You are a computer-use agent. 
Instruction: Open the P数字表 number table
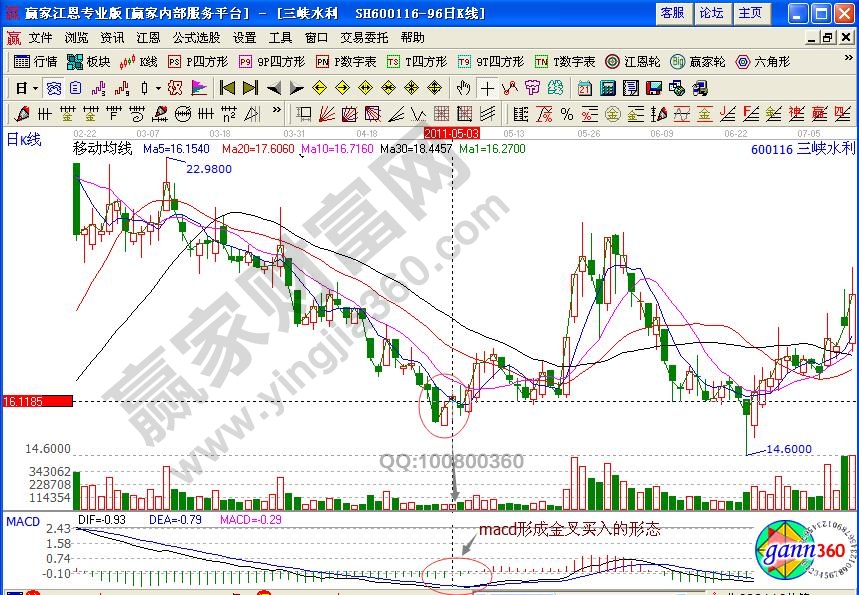(346, 62)
